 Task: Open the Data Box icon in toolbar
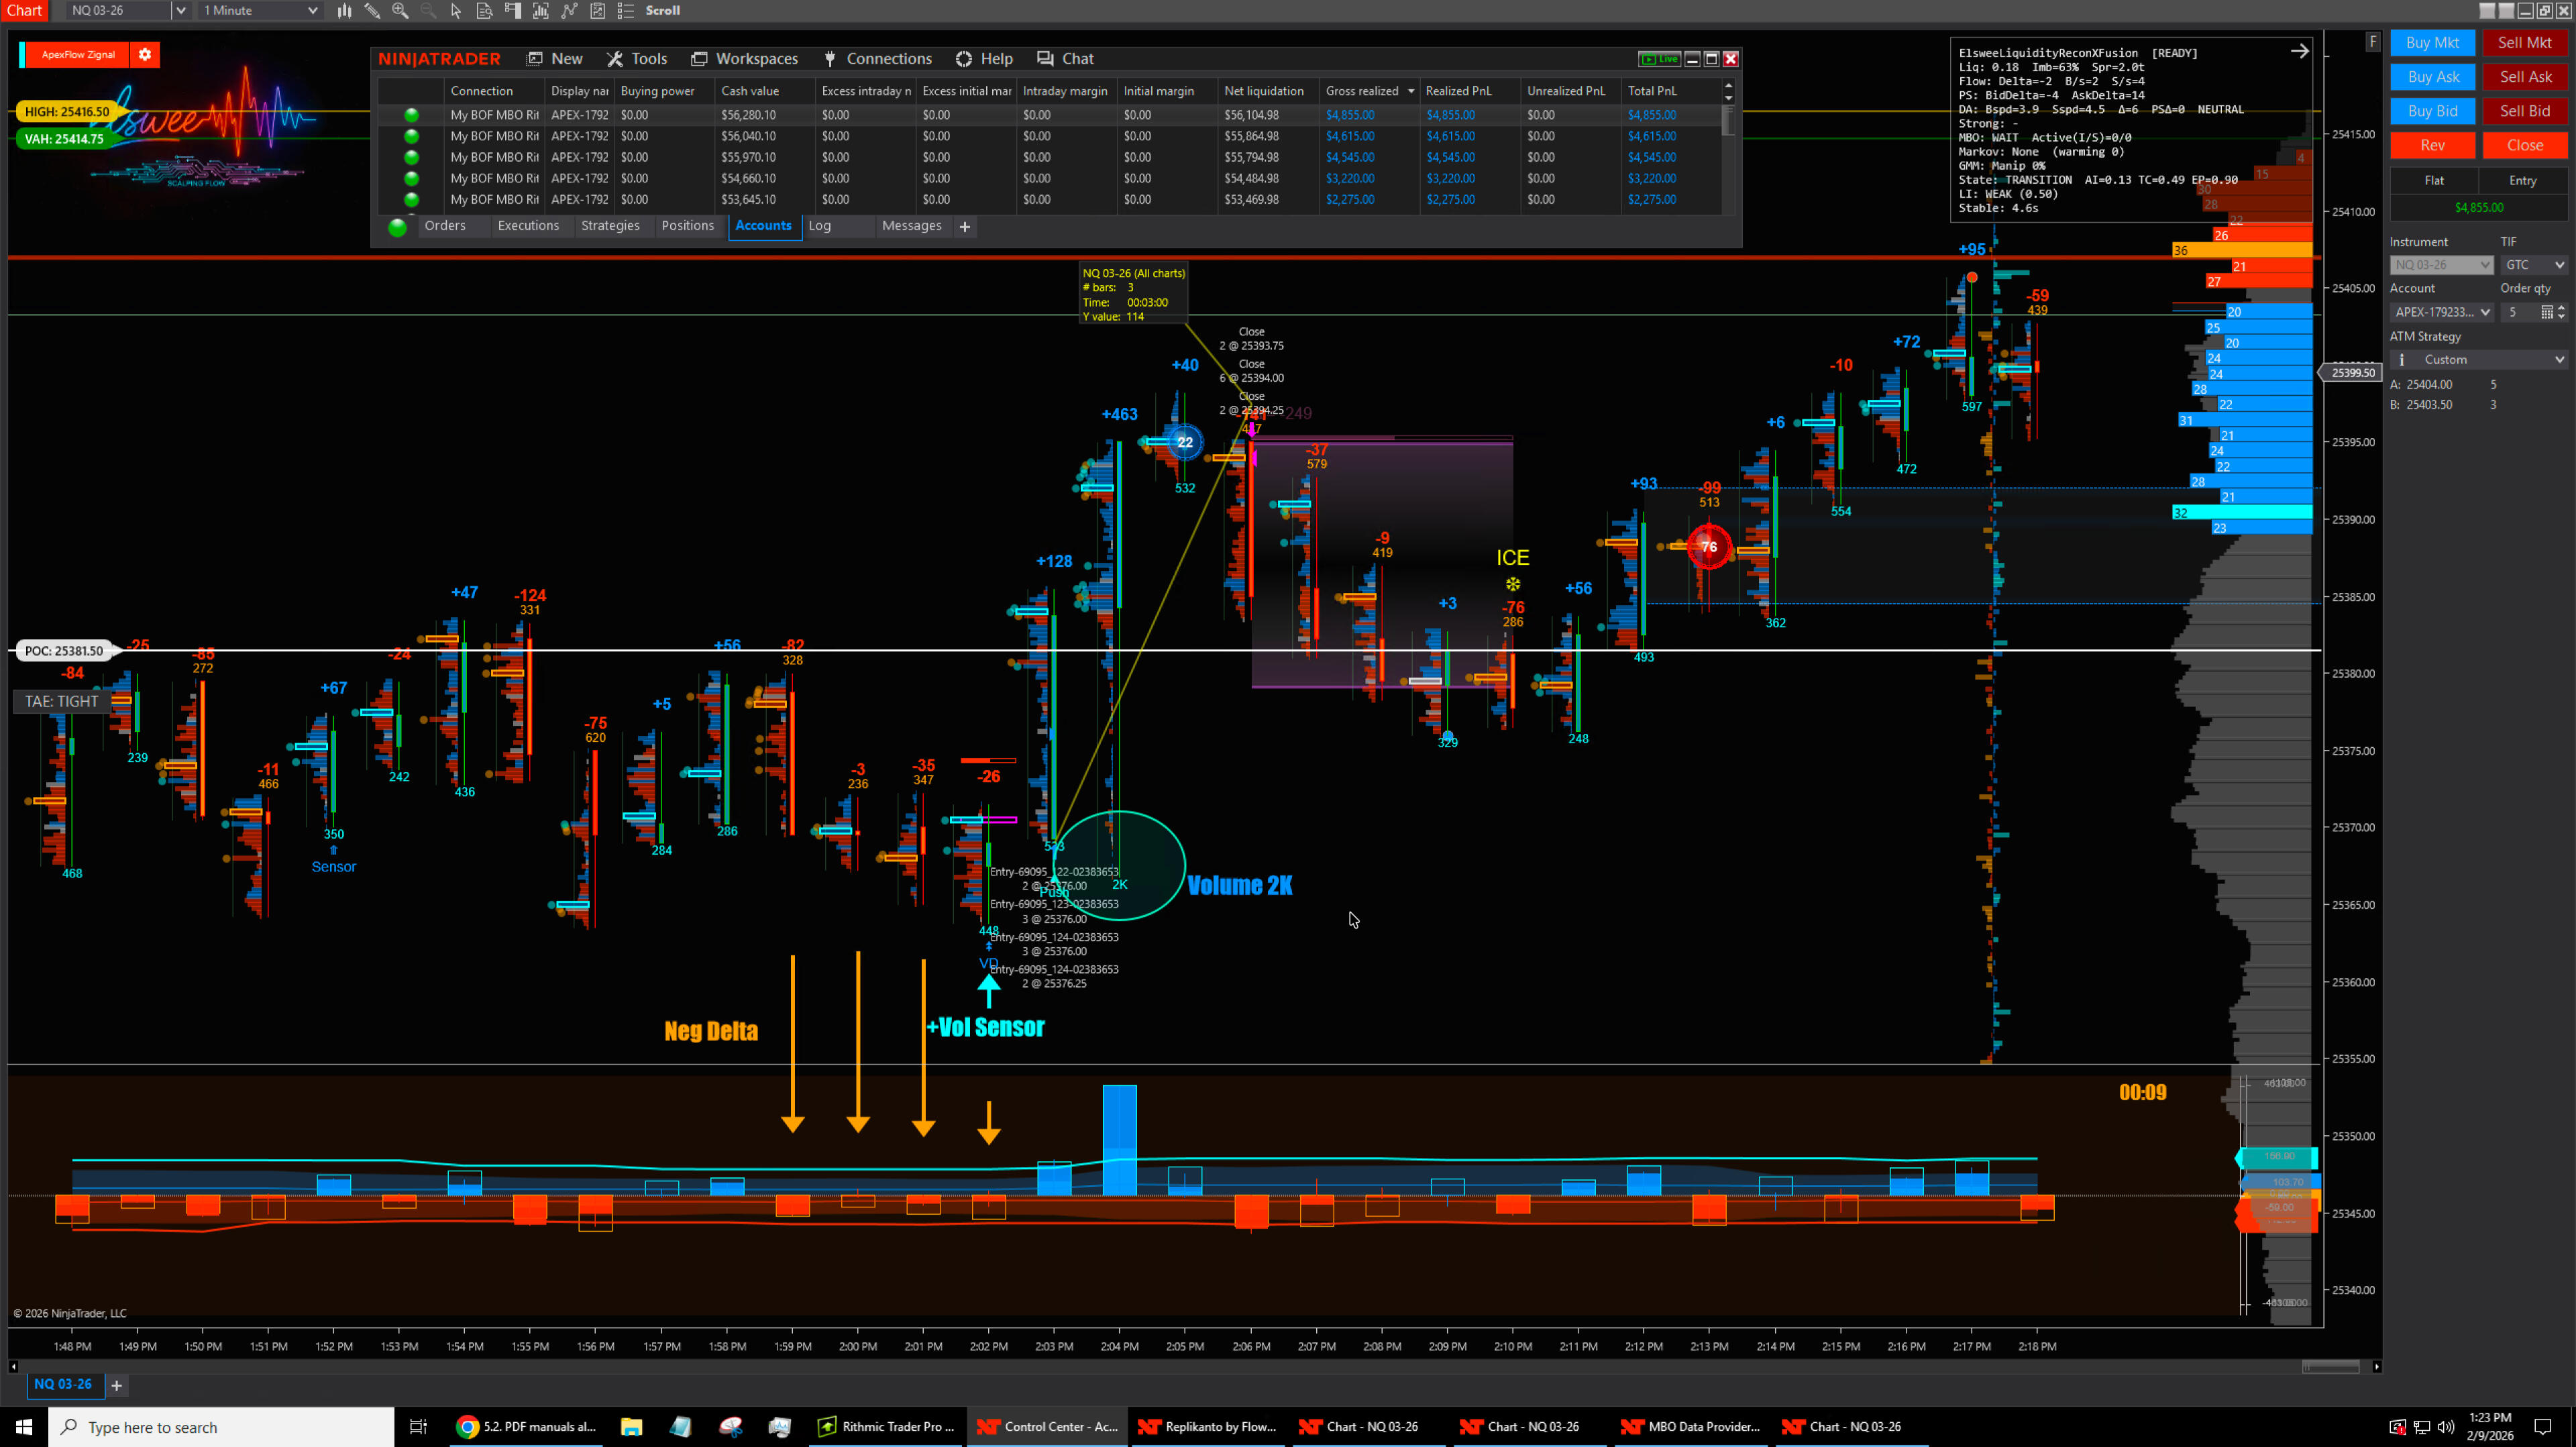click(484, 10)
